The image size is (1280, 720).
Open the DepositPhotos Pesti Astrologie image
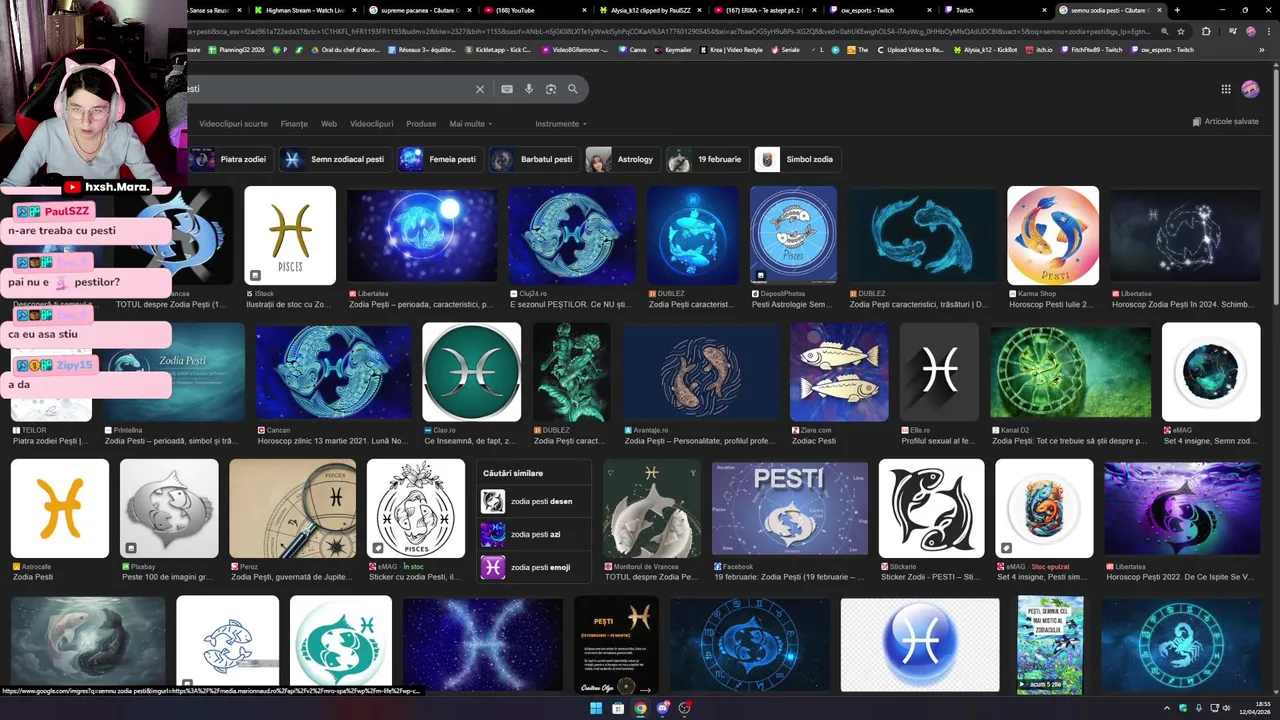point(793,235)
